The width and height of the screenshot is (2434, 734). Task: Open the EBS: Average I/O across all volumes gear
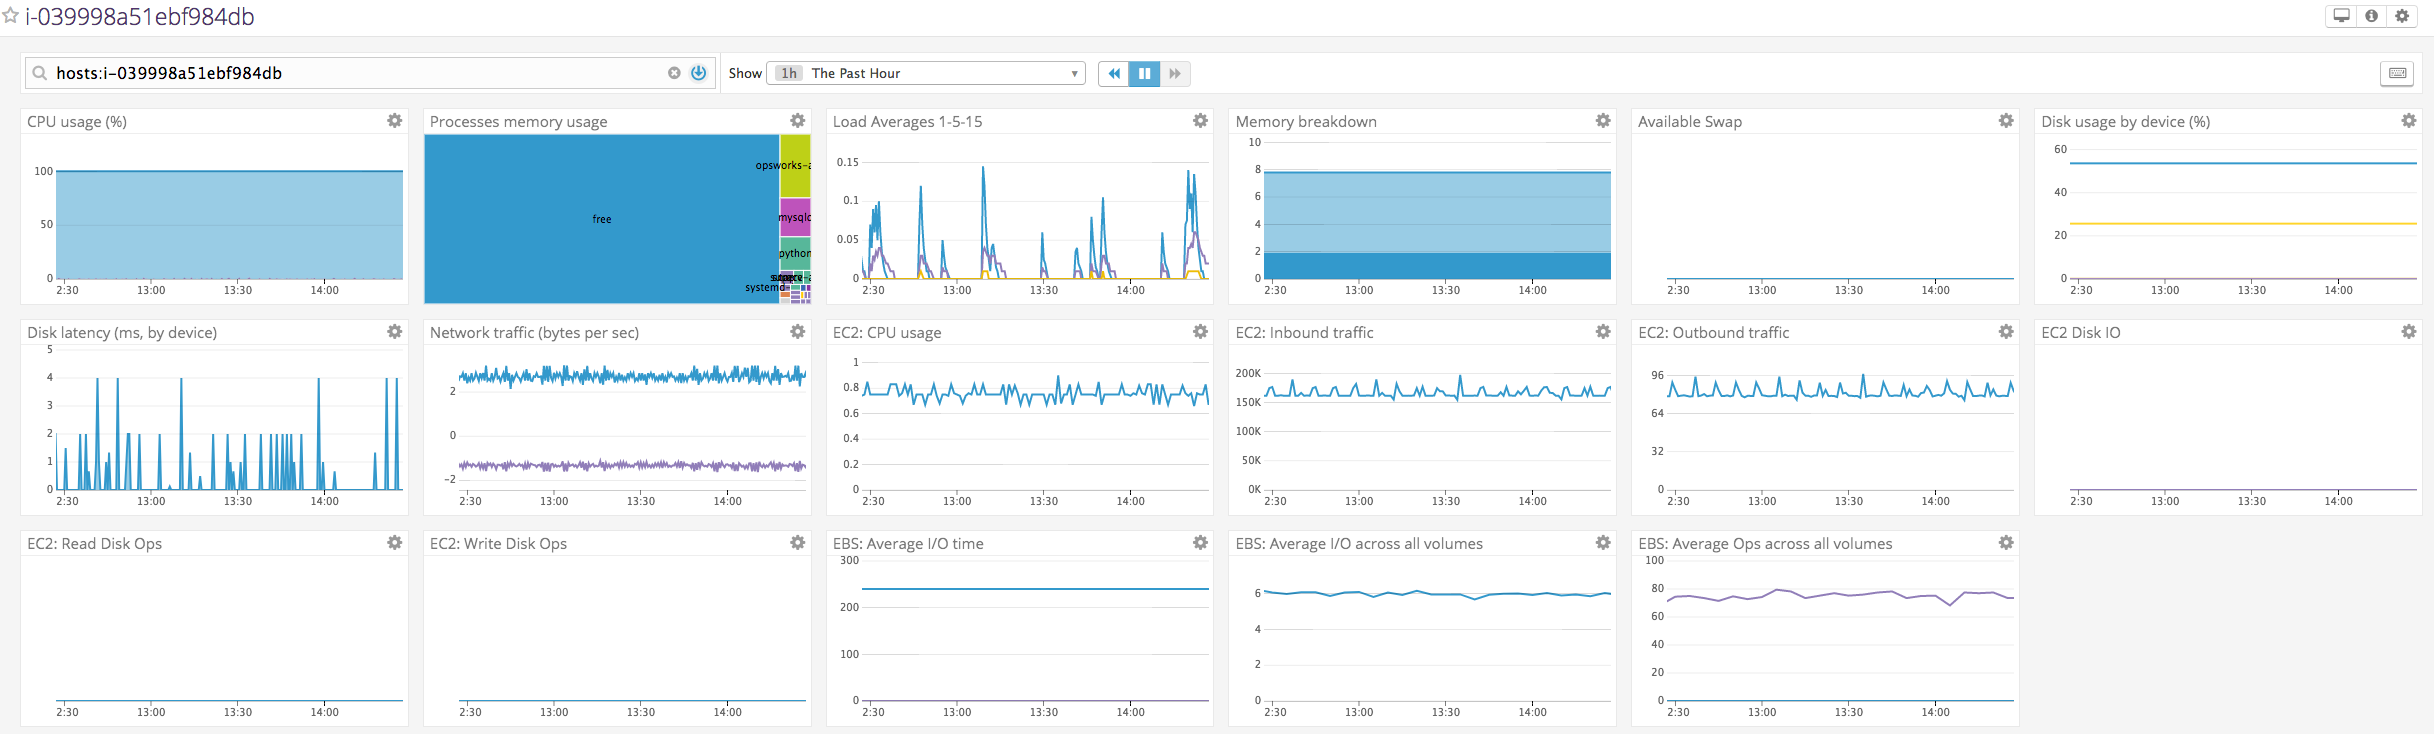(x=1603, y=542)
